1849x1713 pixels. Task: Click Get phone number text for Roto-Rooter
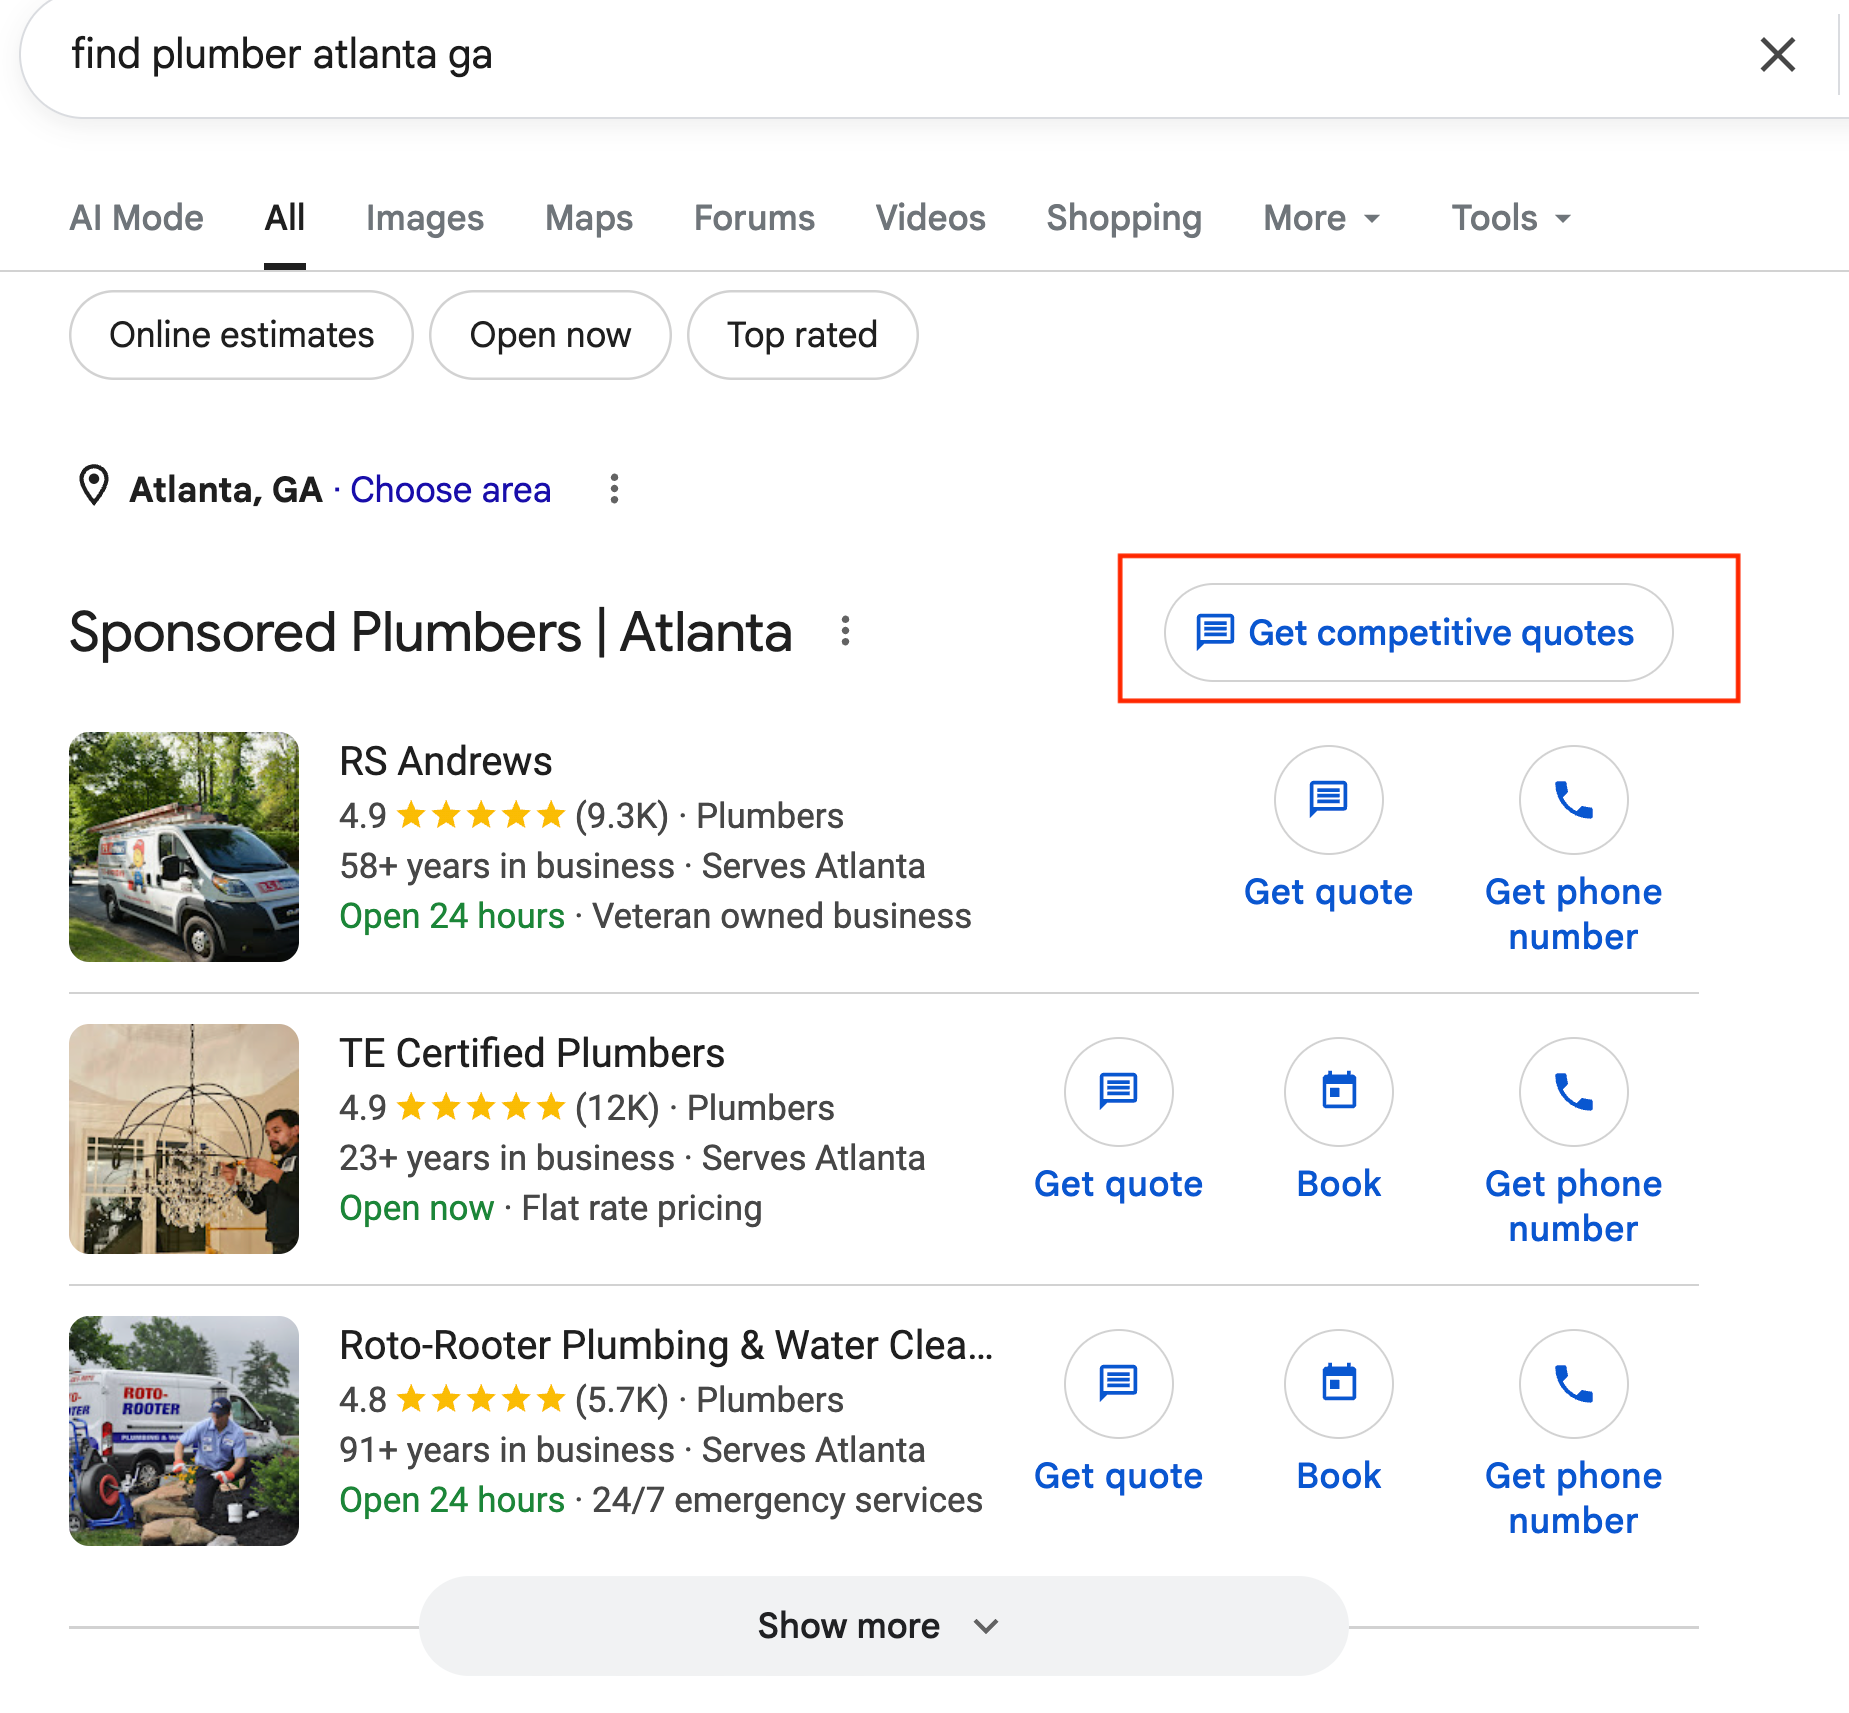(1573, 1498)
